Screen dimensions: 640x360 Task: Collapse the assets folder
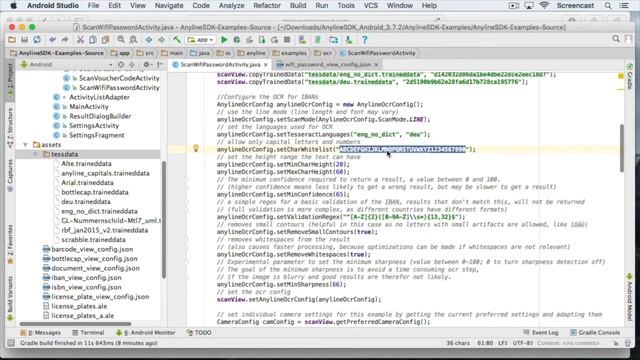click(x=25, y=144)
